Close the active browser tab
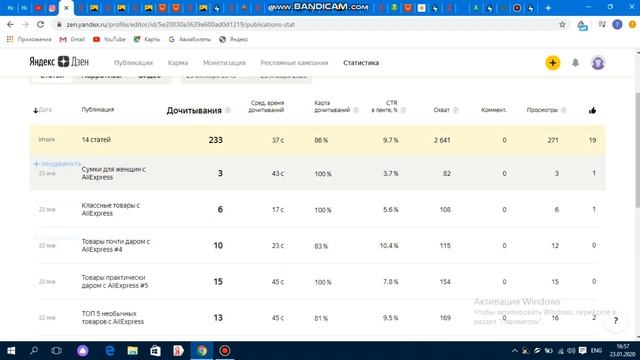Viewport: 640px width, 360px height. 66,8
